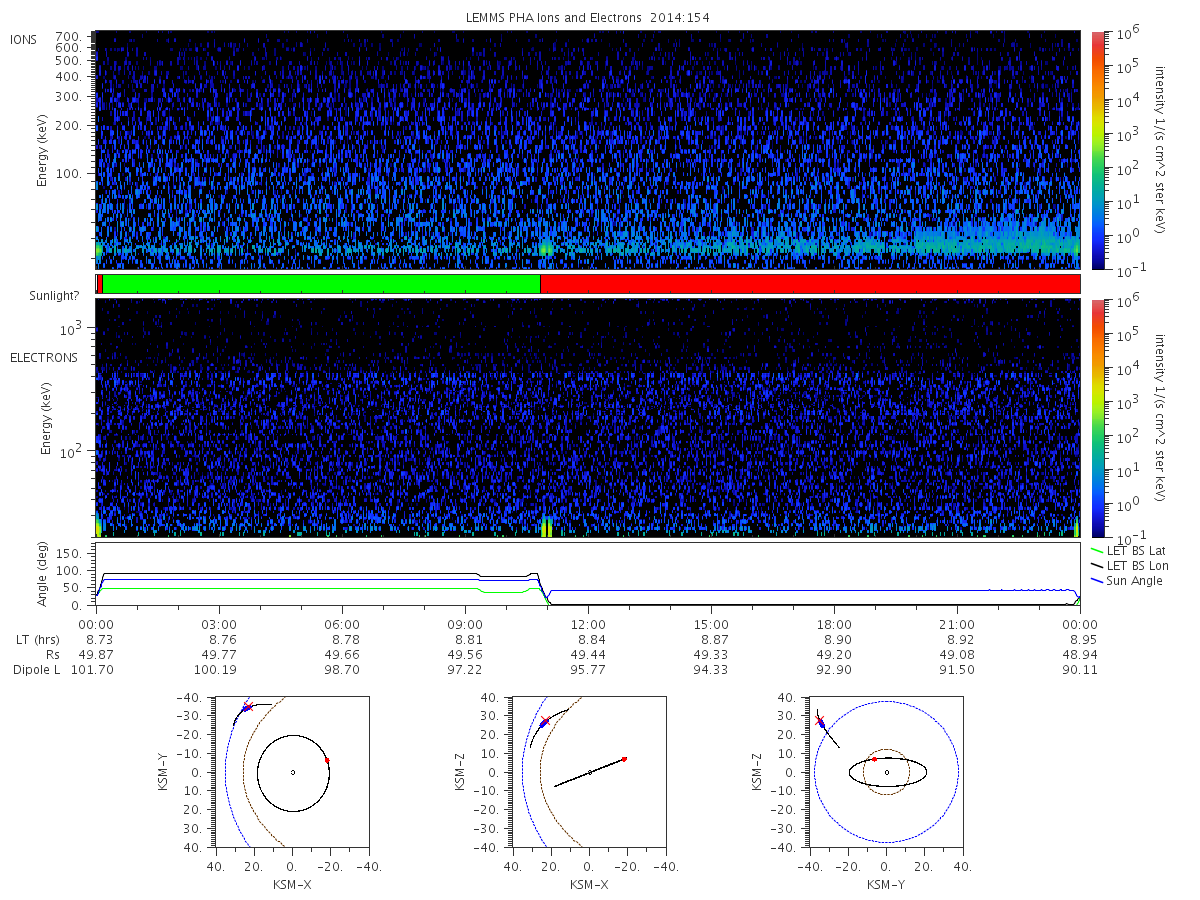Click the green Sunlight bar segment
This screenshot has height=900, width=1200.
[321, 284]
